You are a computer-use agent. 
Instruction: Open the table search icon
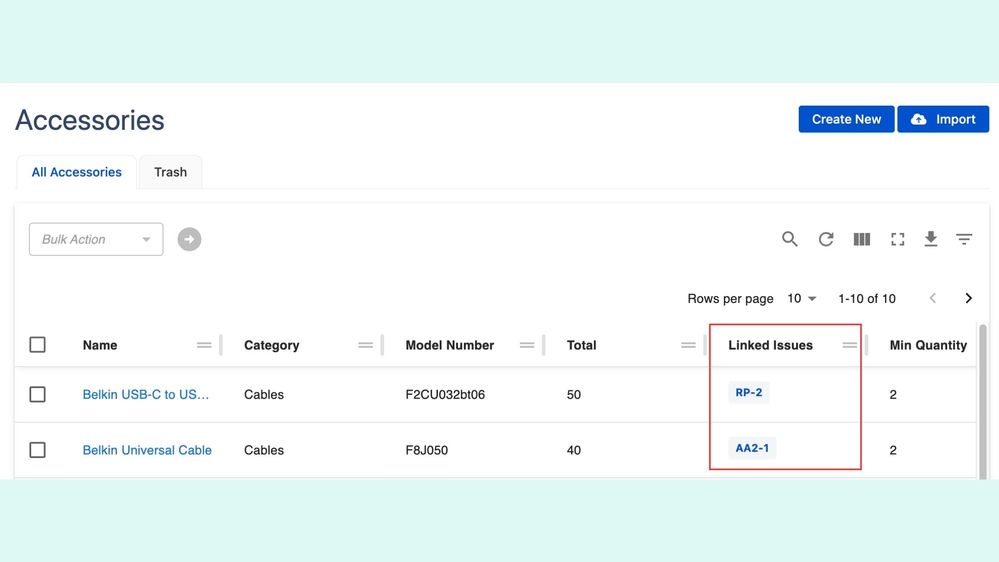tap(789, 239)
